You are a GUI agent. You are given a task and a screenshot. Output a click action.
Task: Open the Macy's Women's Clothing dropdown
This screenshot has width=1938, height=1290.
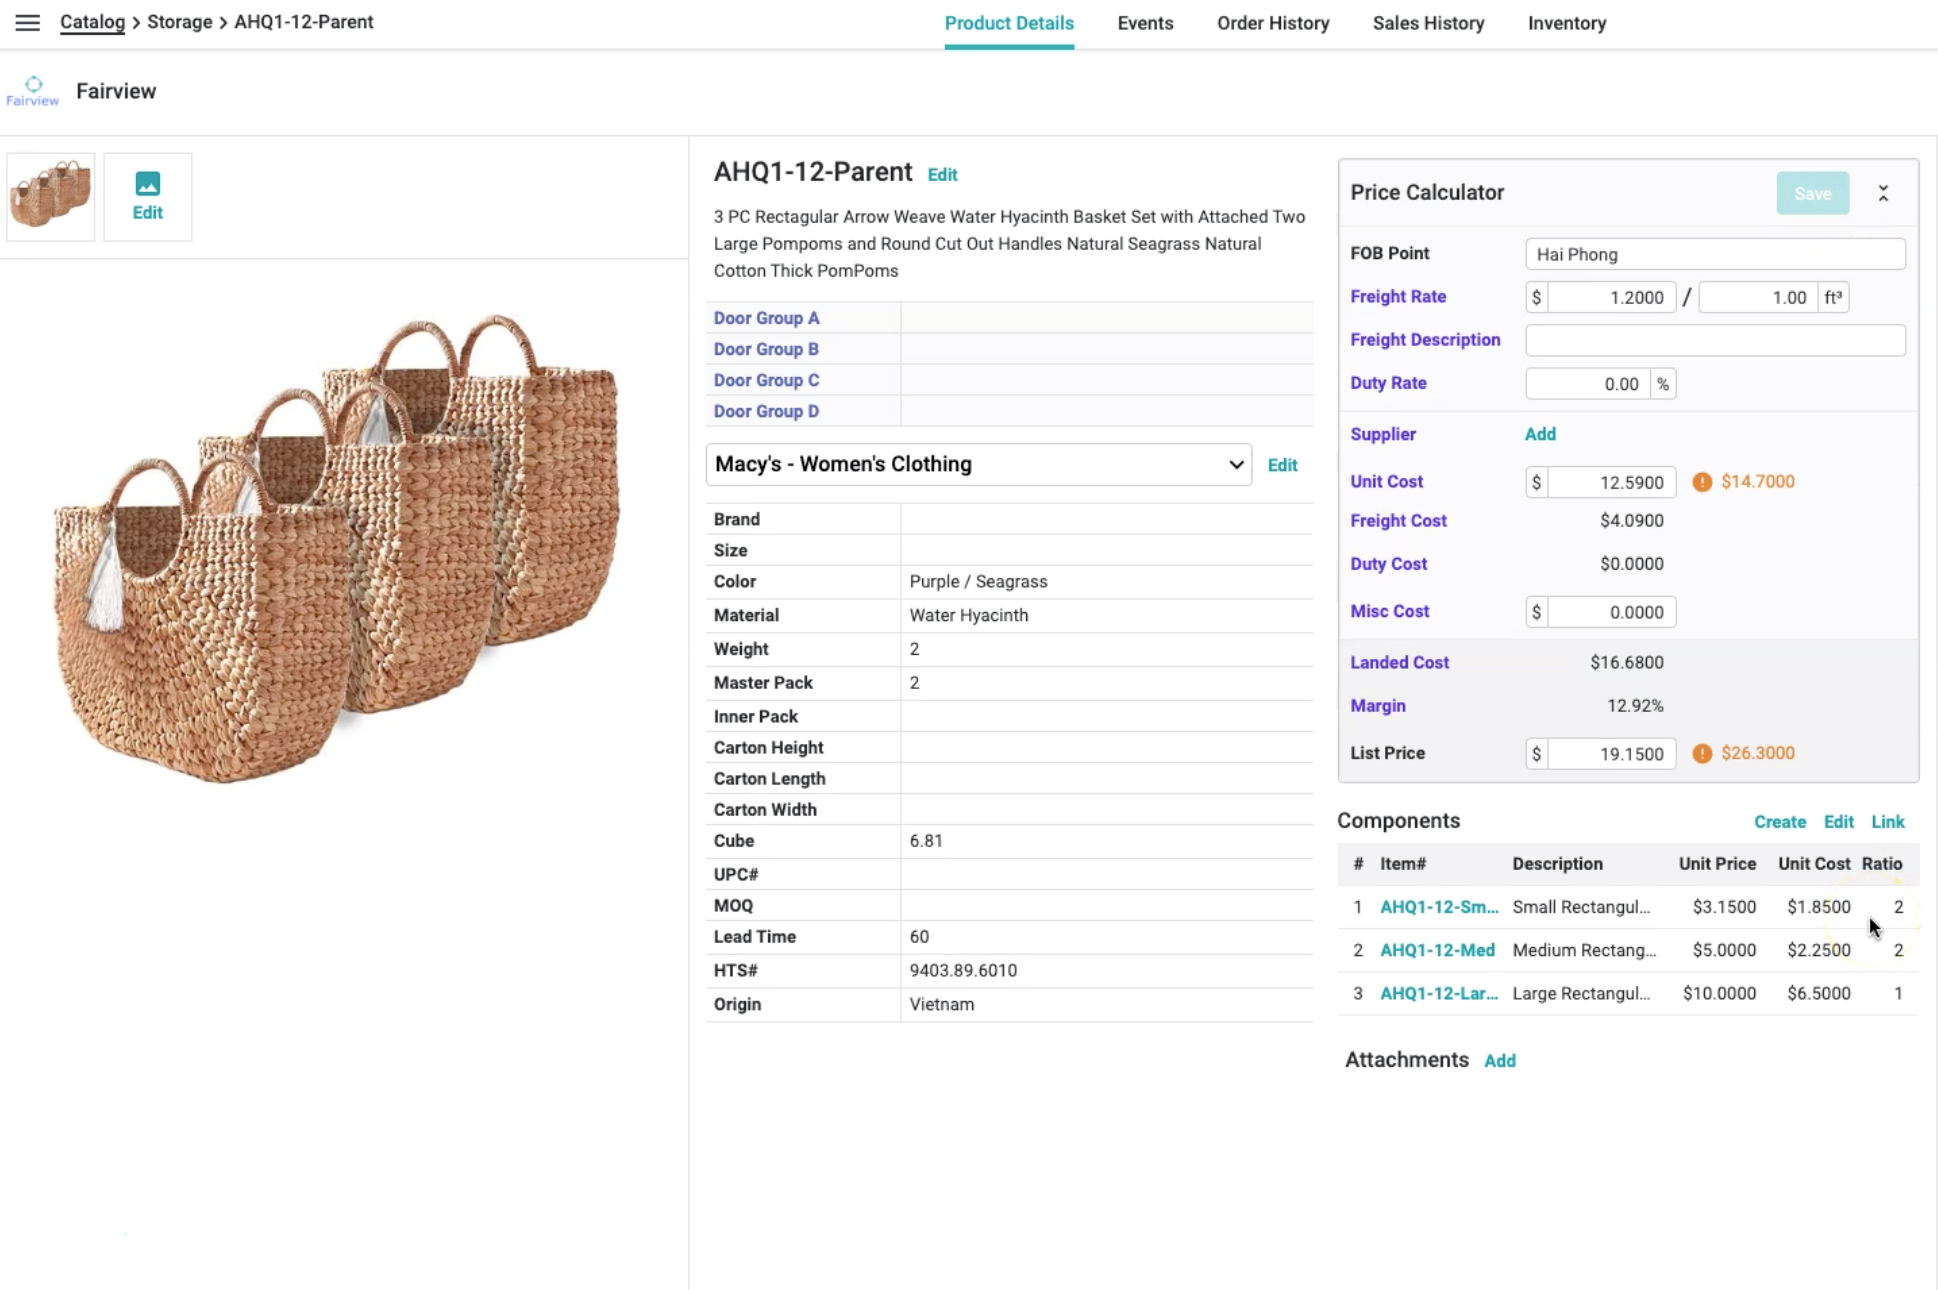pyautogui.click(x=978, y=465)
